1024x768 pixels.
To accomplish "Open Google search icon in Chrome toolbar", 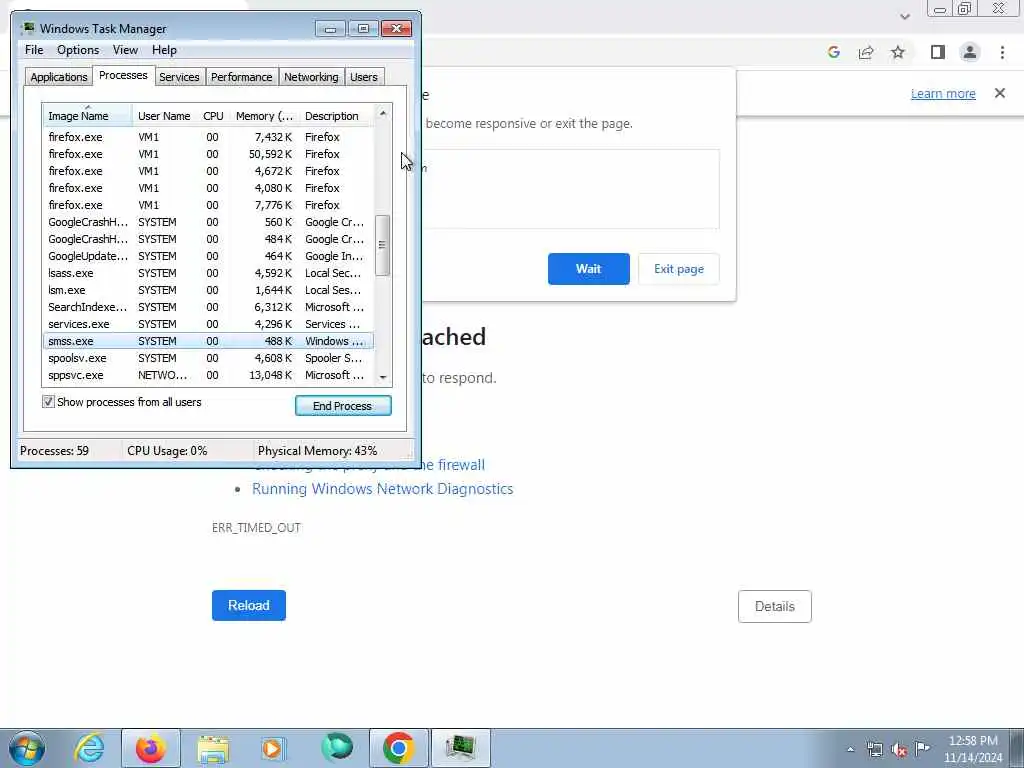I will pyautogui.click(x=833, y=52).
